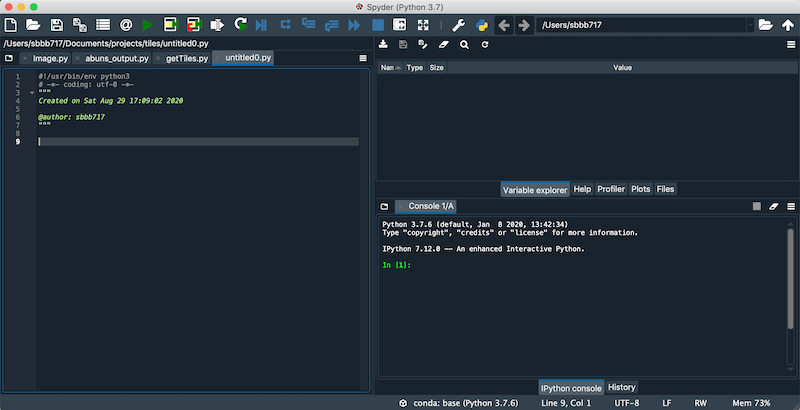Click the @ symbol finder icon
800x410 pixels.
point(126,24)
